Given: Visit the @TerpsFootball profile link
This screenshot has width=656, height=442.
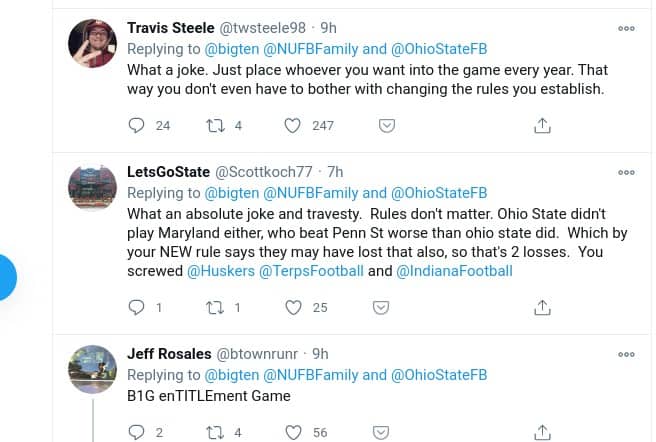Looking at the screenshot, I should pos(312,271).
